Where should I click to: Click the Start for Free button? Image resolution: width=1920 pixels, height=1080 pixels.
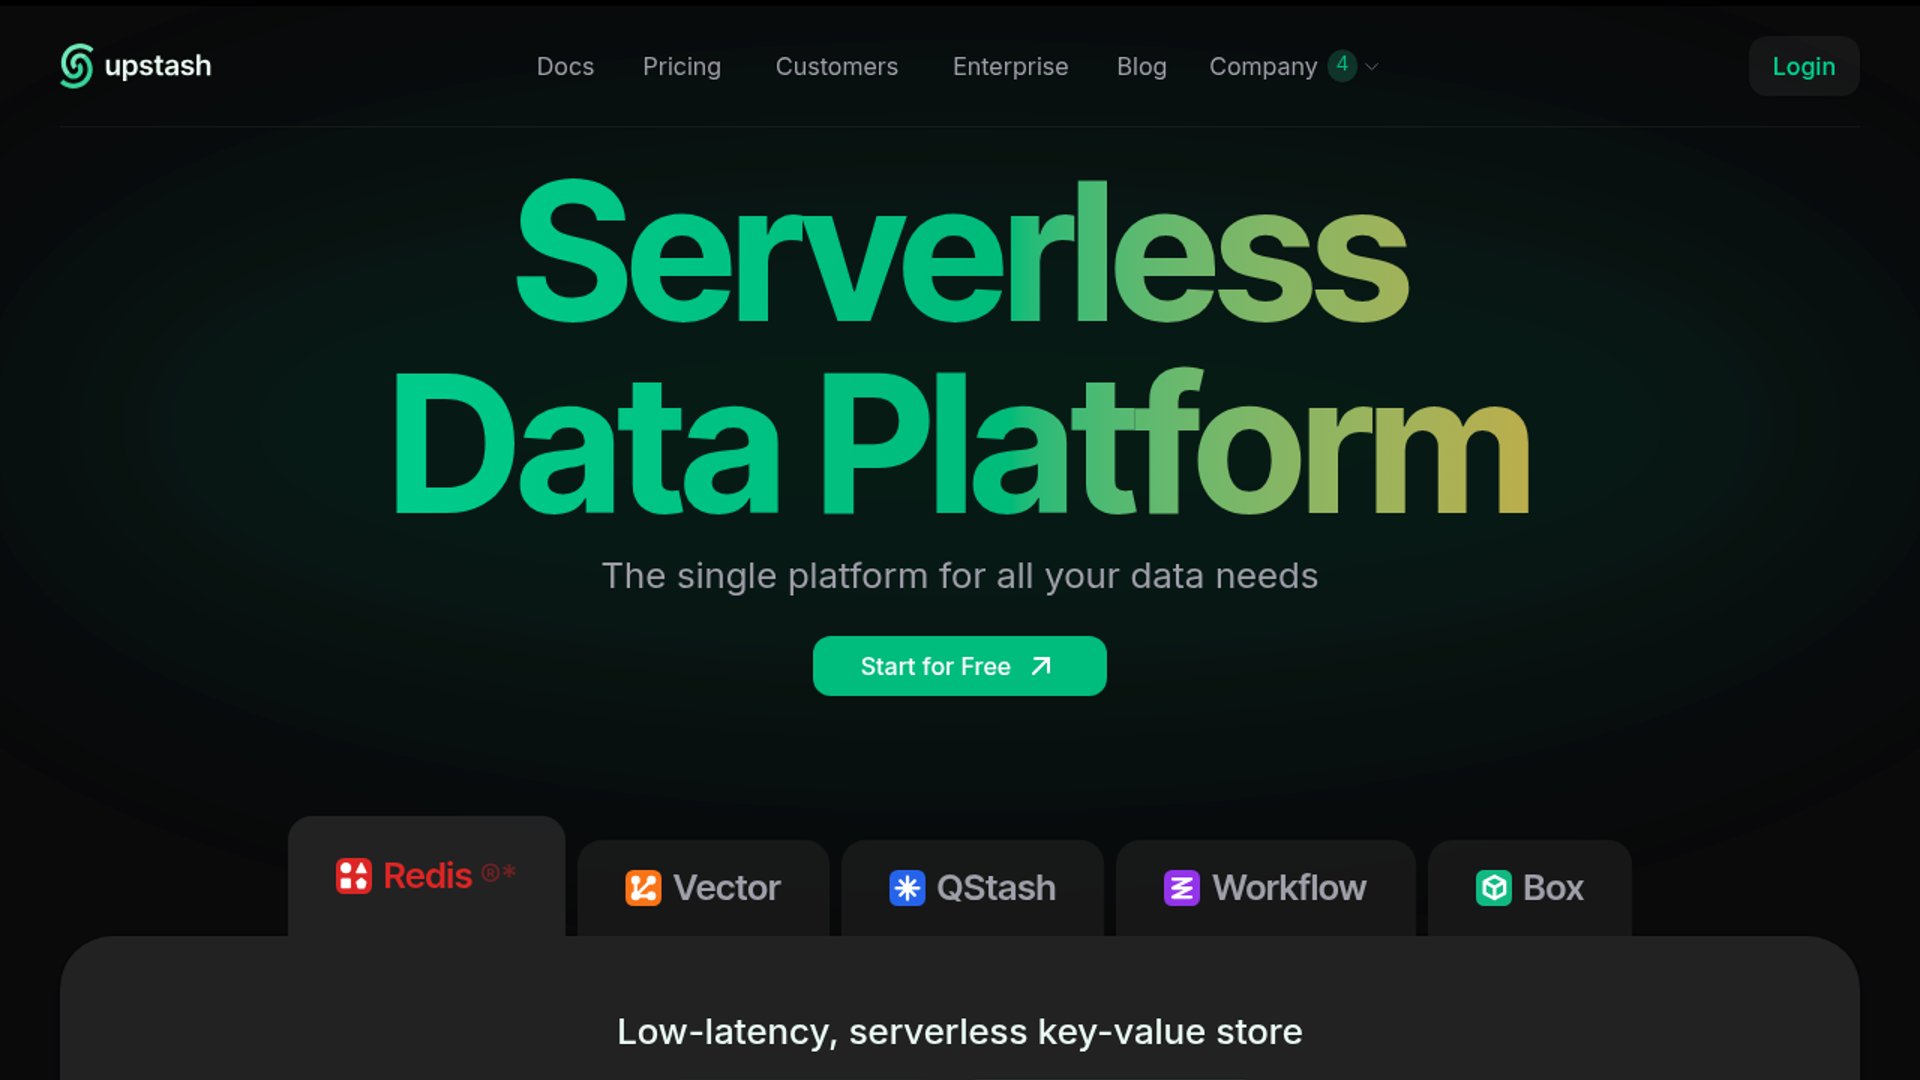tap(935, 666)
